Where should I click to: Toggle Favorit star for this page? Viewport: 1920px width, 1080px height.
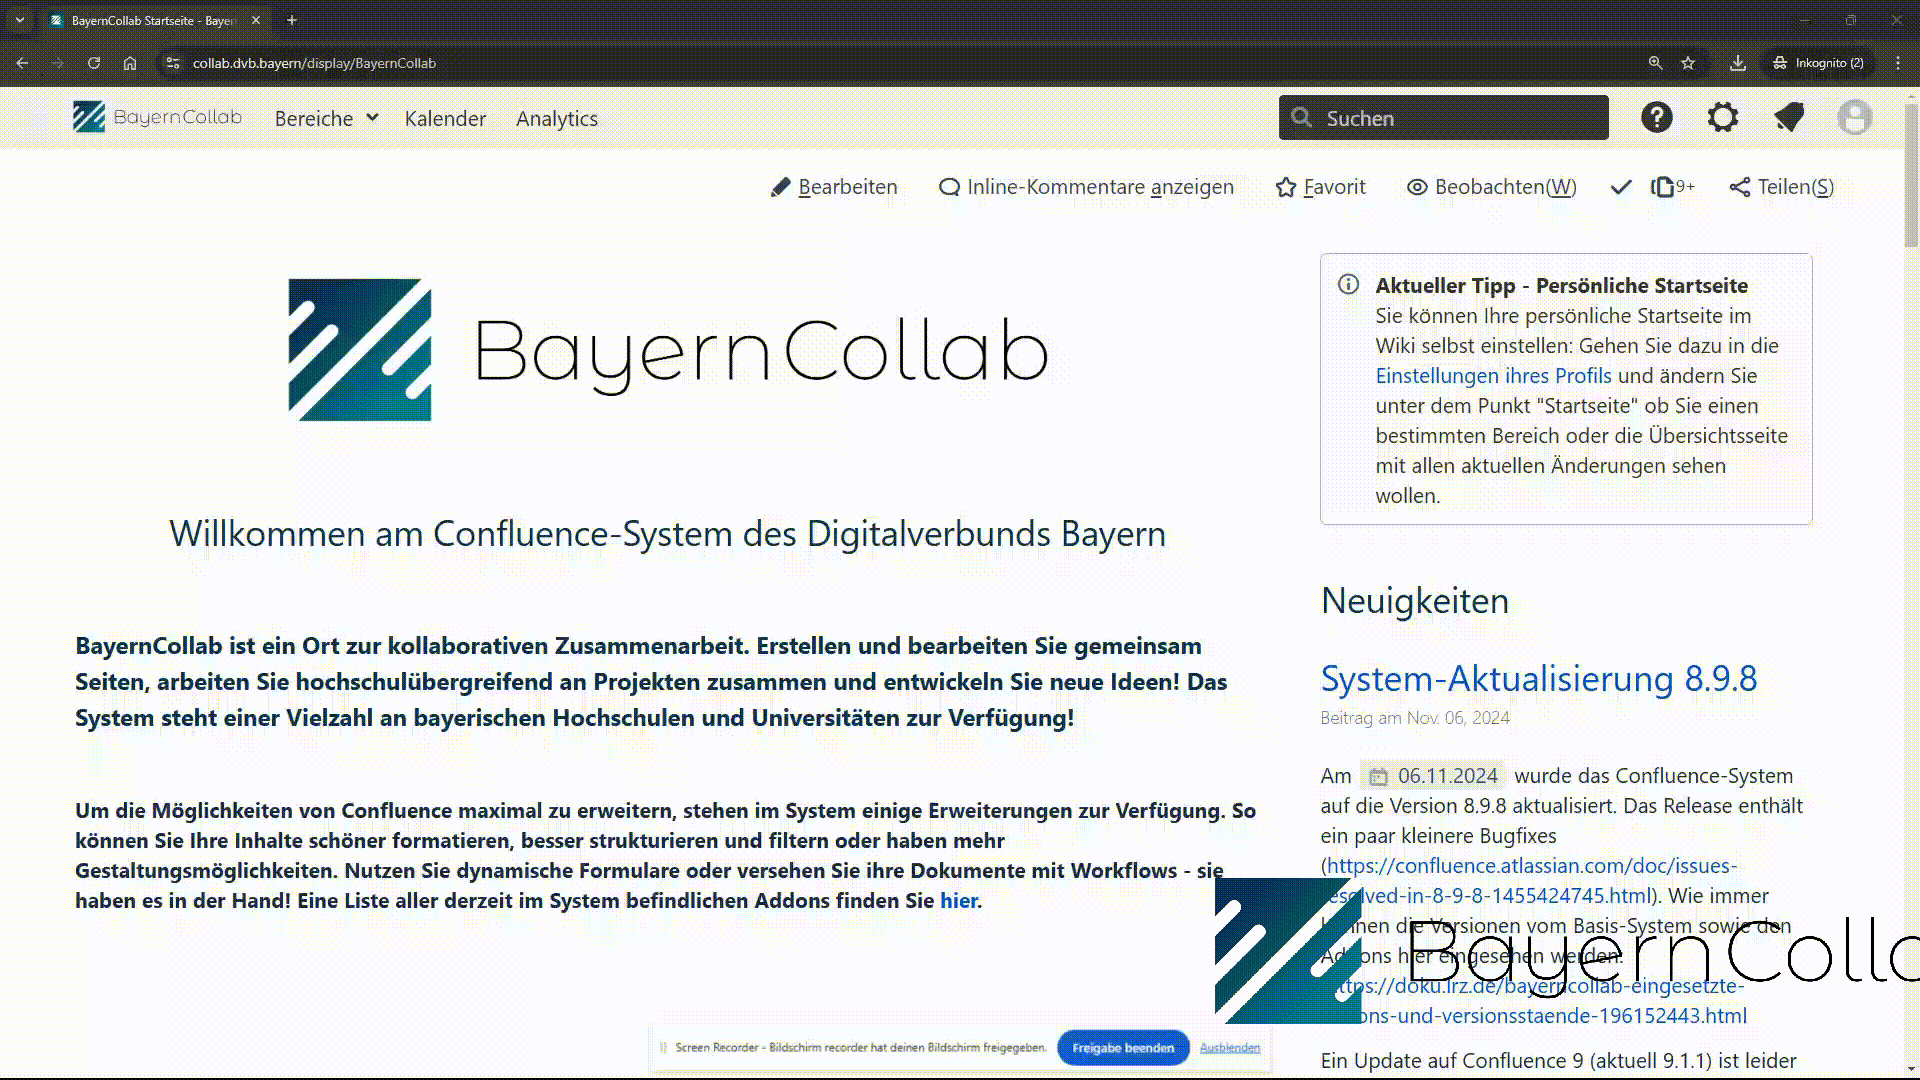coord(1320,187)
